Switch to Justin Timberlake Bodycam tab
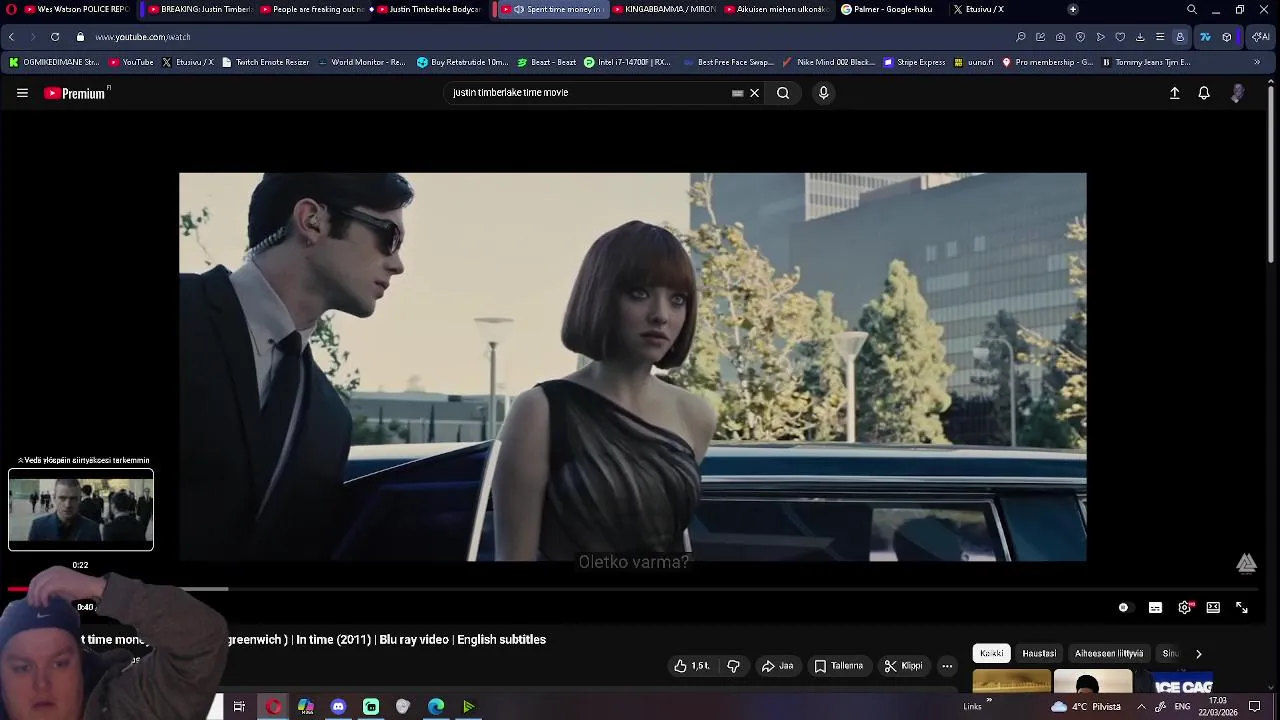The height and width of the screenshot is (720, 1280). coord(430,9)
